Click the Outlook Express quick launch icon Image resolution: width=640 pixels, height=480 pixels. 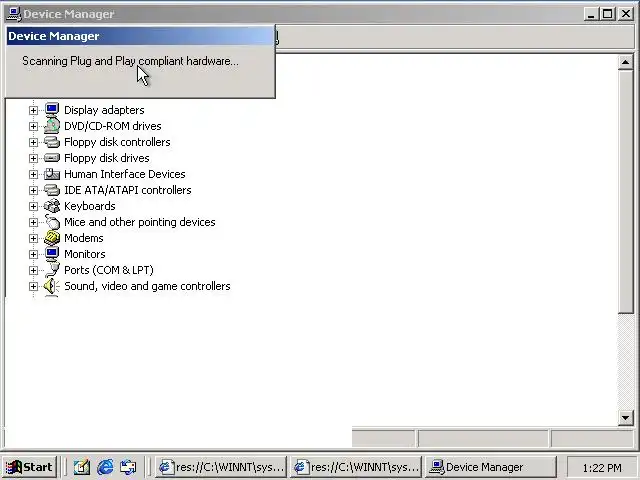pos(128,467)
